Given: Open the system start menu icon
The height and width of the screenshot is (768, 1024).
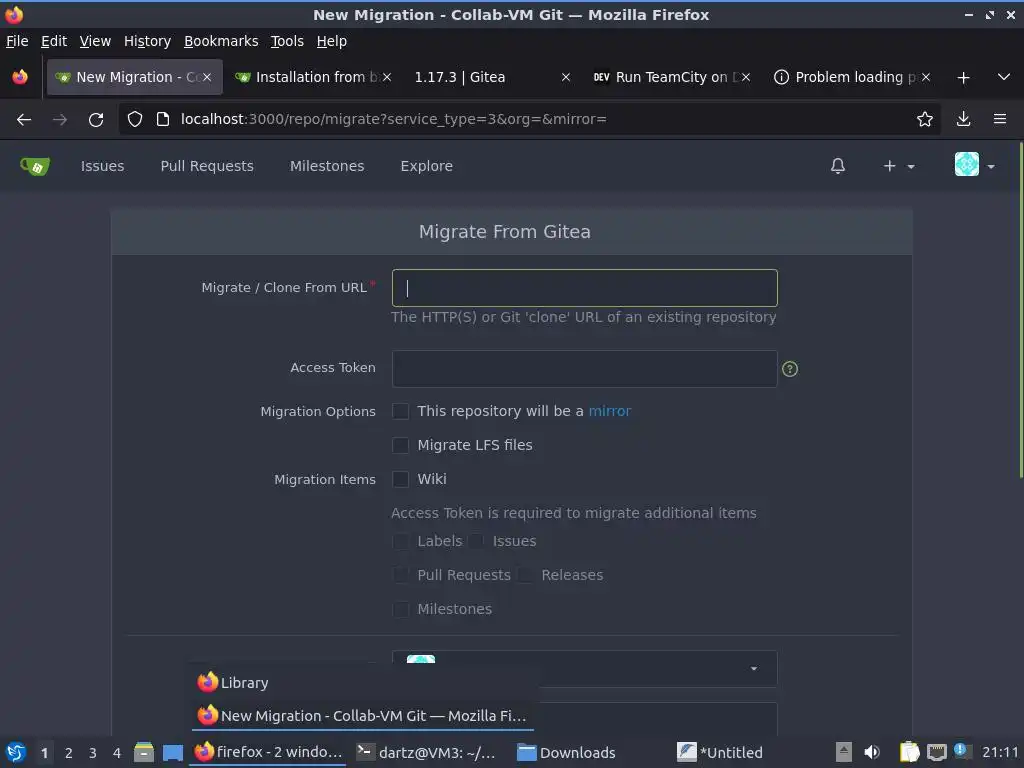Looking at the screenshot, I should pos(16,752).
